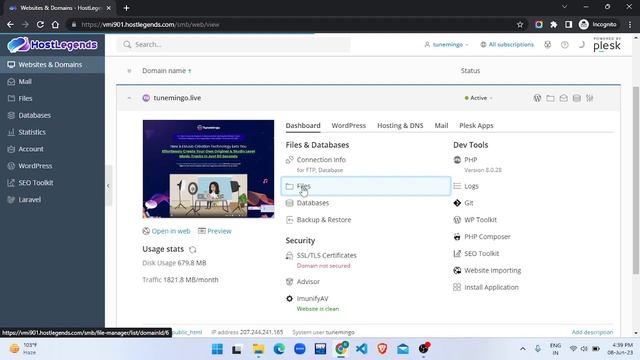Show hidden system tray icons
Image resolution: width=640 pixels, height=360 pixels.
point(522,349)
